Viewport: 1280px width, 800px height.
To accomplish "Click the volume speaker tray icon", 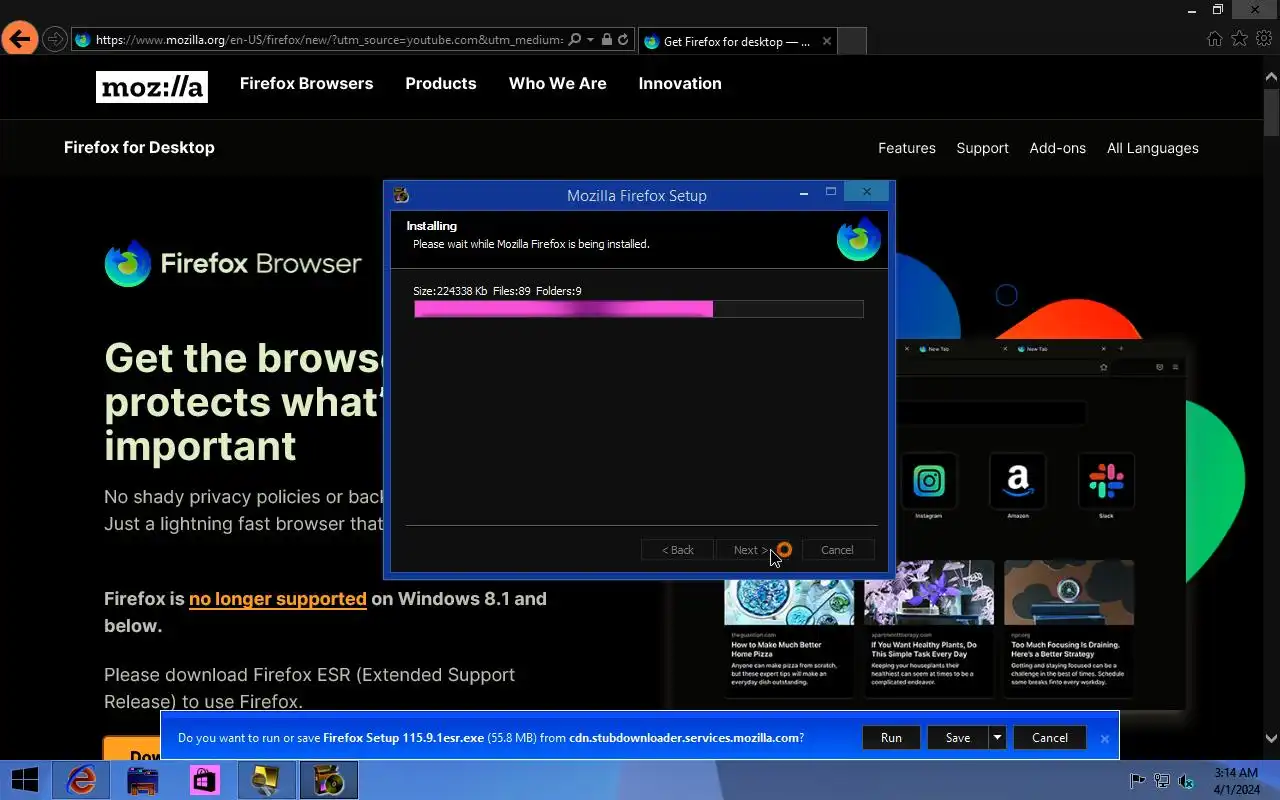I will pos(1186,781).
